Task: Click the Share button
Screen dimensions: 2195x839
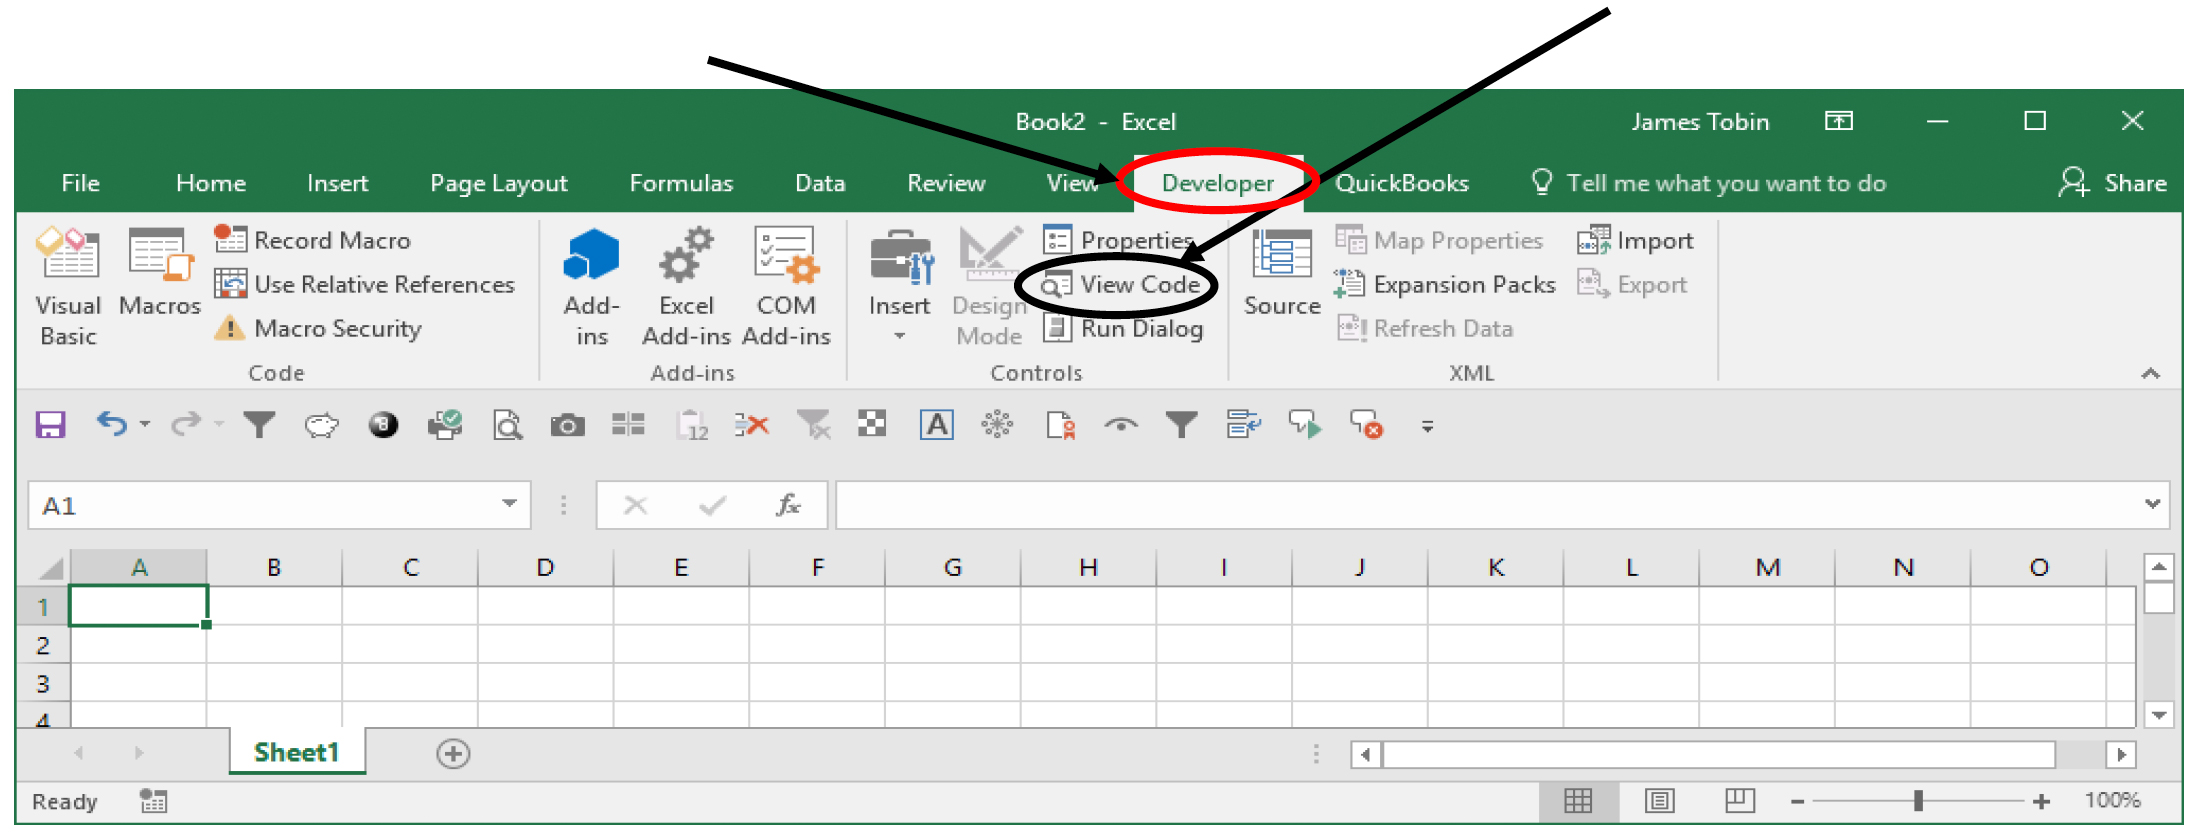Action: click(2113, 183)
